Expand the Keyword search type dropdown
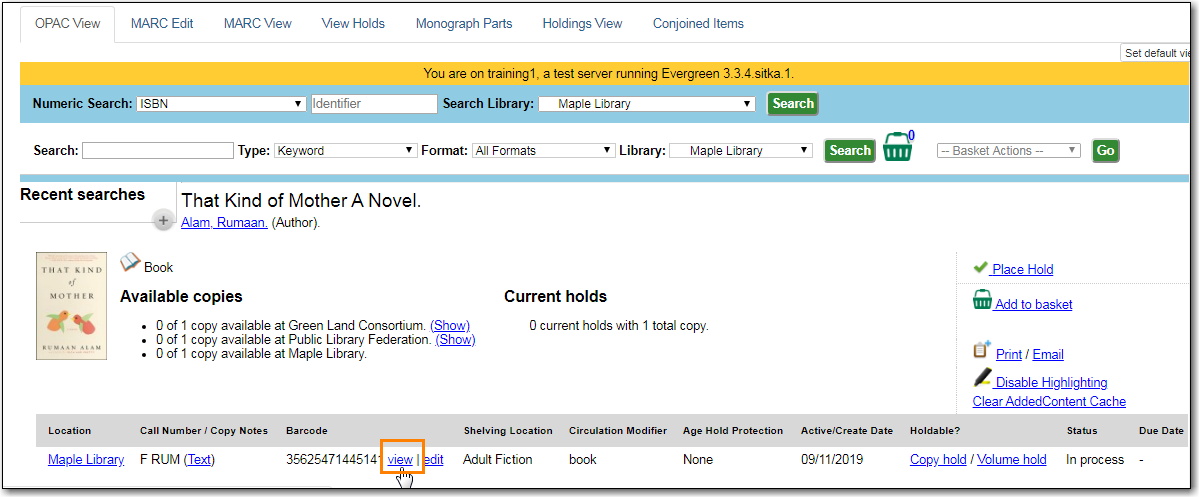Viewport: 1199px width, 497px height. (x=345, y=150)
